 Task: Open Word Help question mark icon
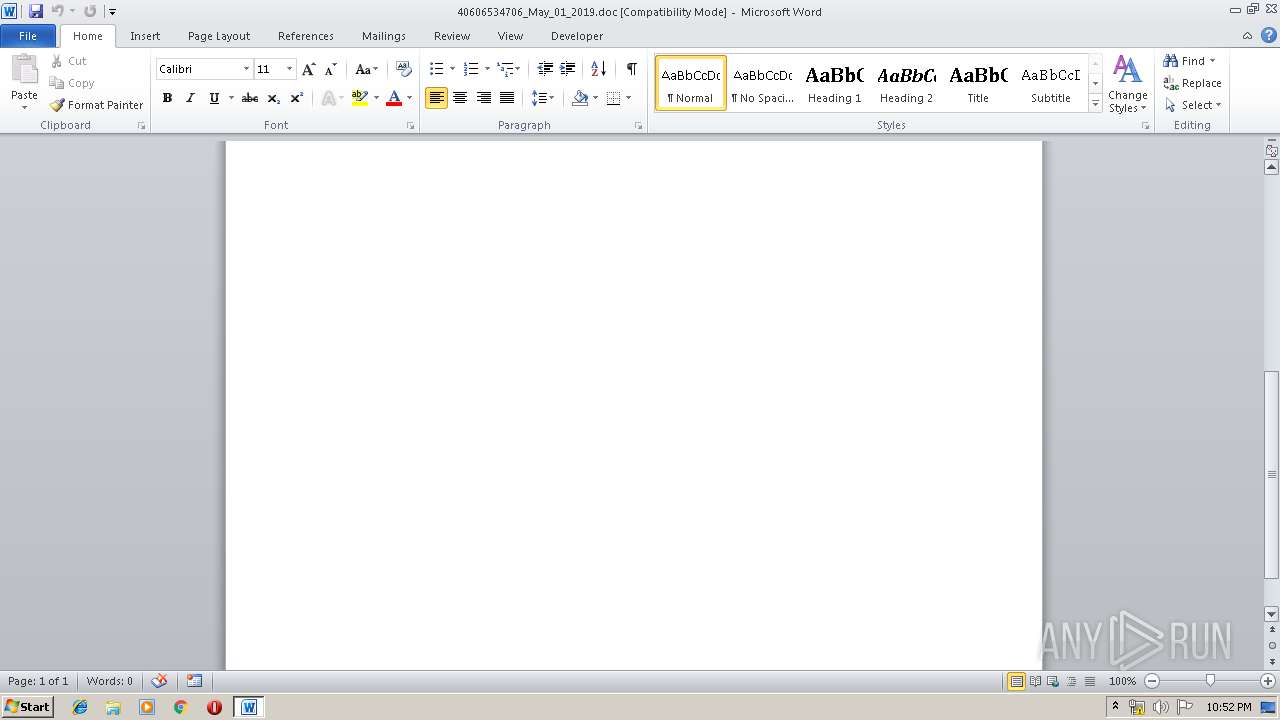(1268, 36)
